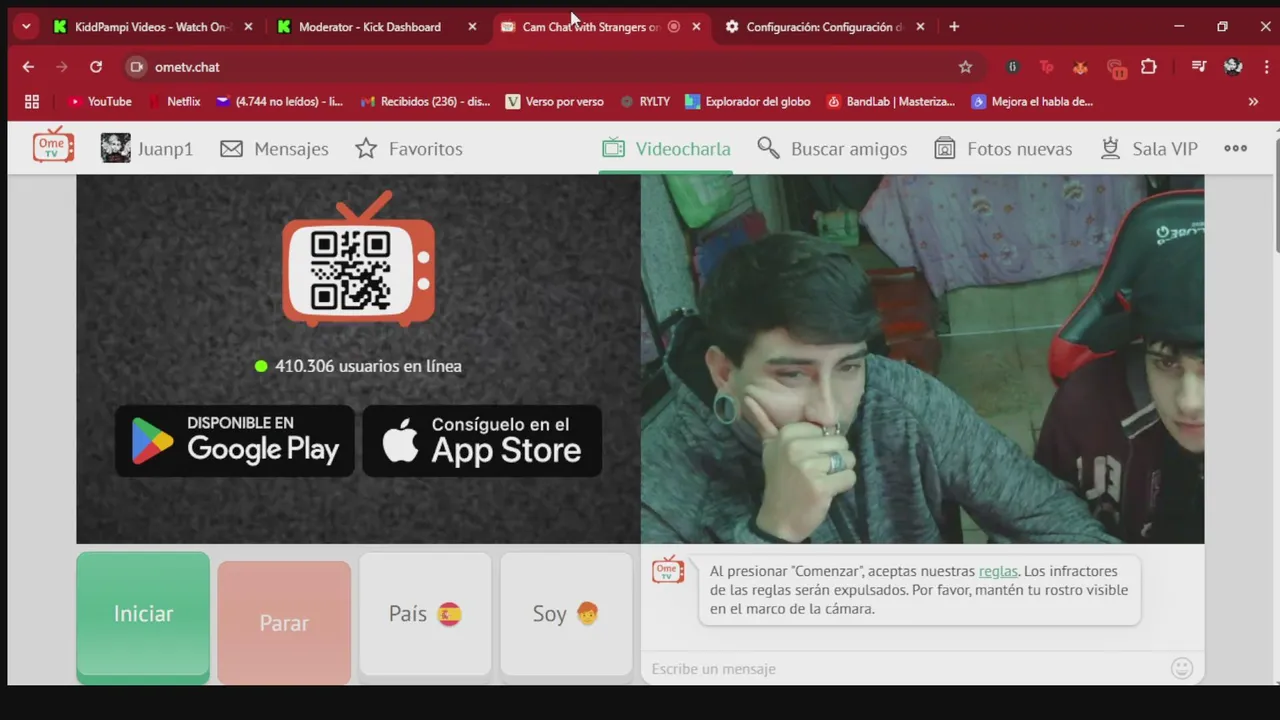Open the media controls music icon
1280x720 pixels.
tap(1199, 67)
